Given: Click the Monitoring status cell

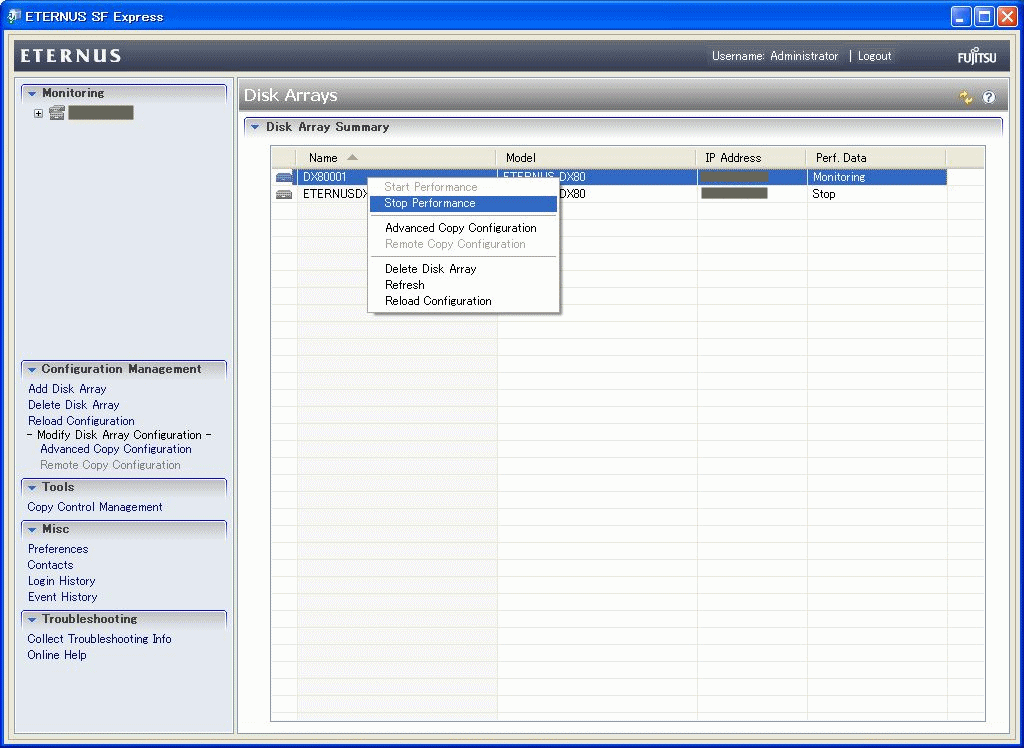Looking at the screenshot, I should [839, 177].
